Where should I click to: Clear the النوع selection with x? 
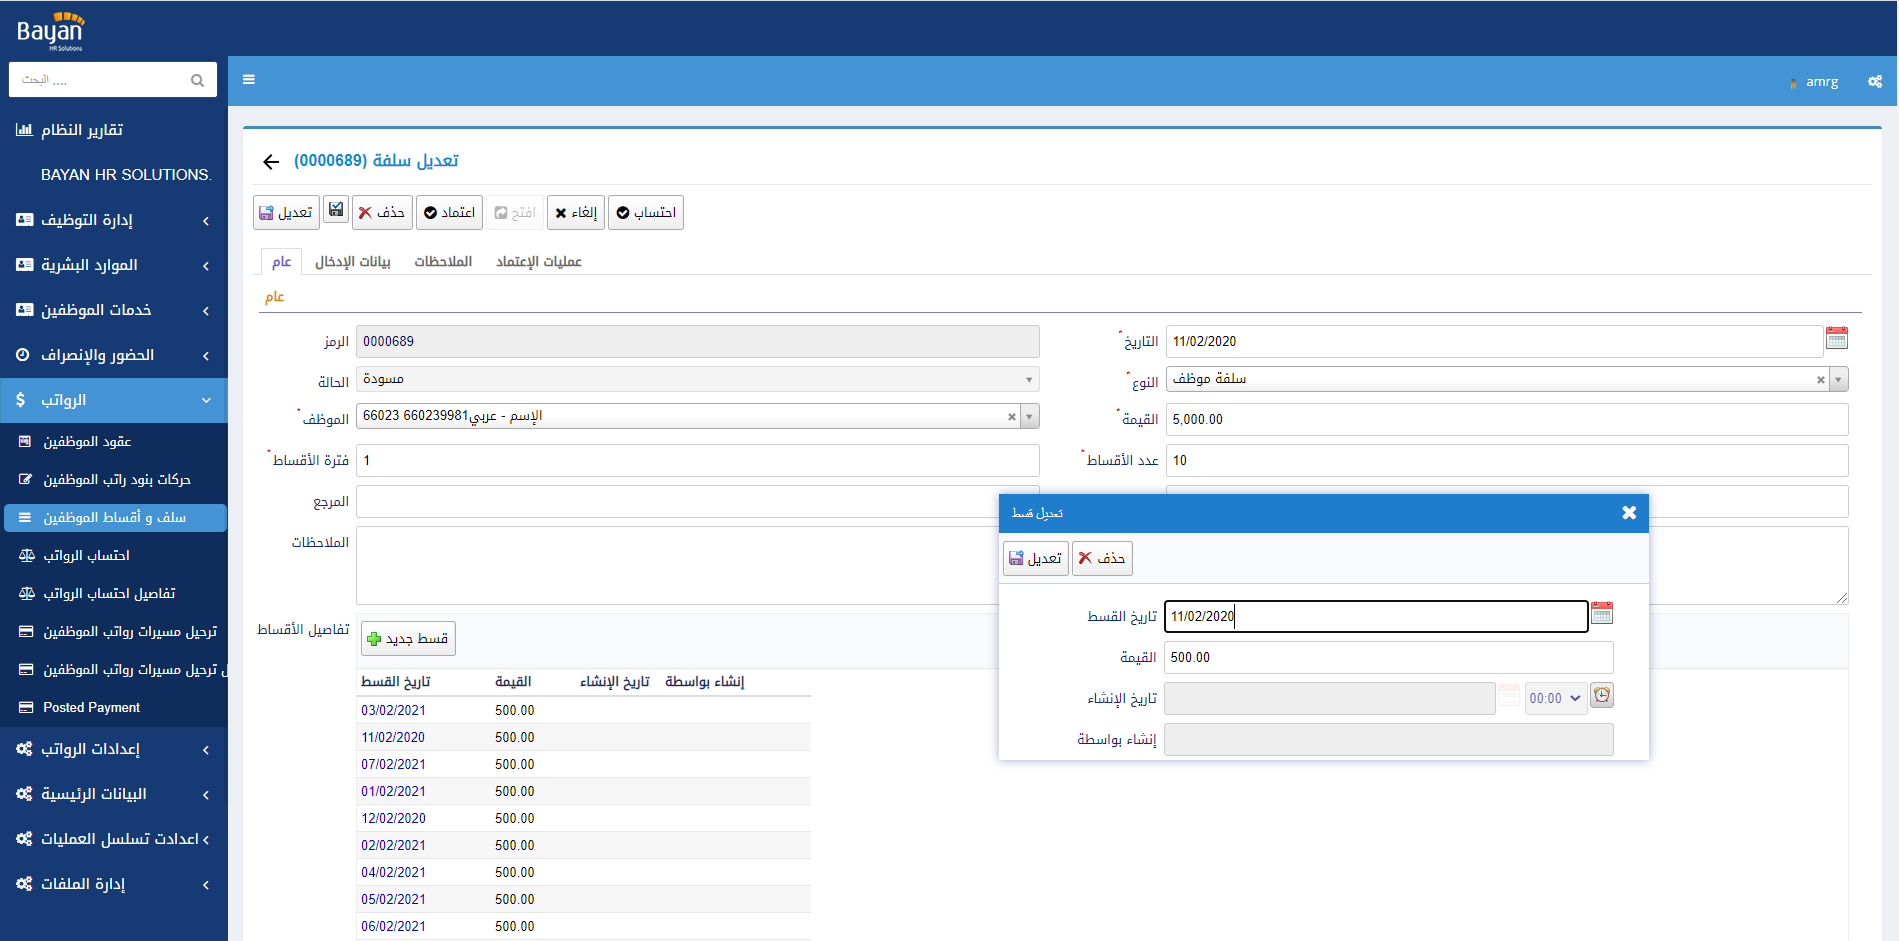pyautogui.click(x=1821, y=380)
